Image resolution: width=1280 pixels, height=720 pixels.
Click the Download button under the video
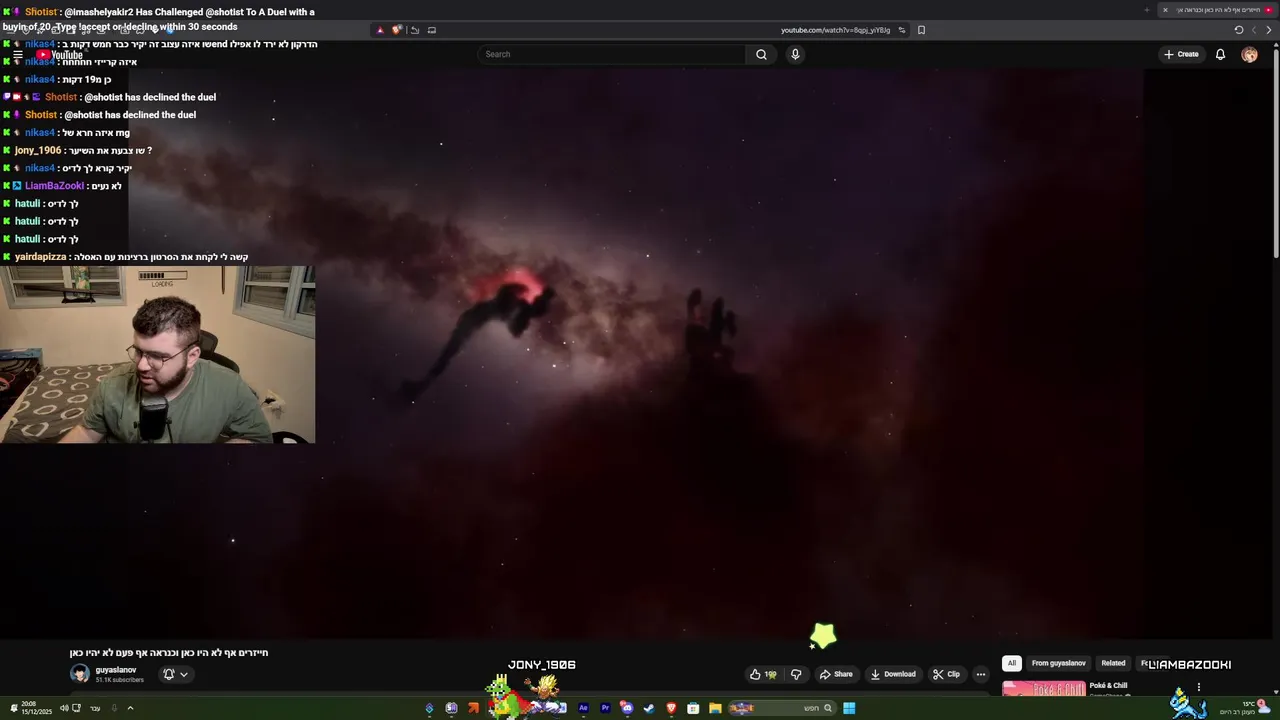click(x=893, y=674)
